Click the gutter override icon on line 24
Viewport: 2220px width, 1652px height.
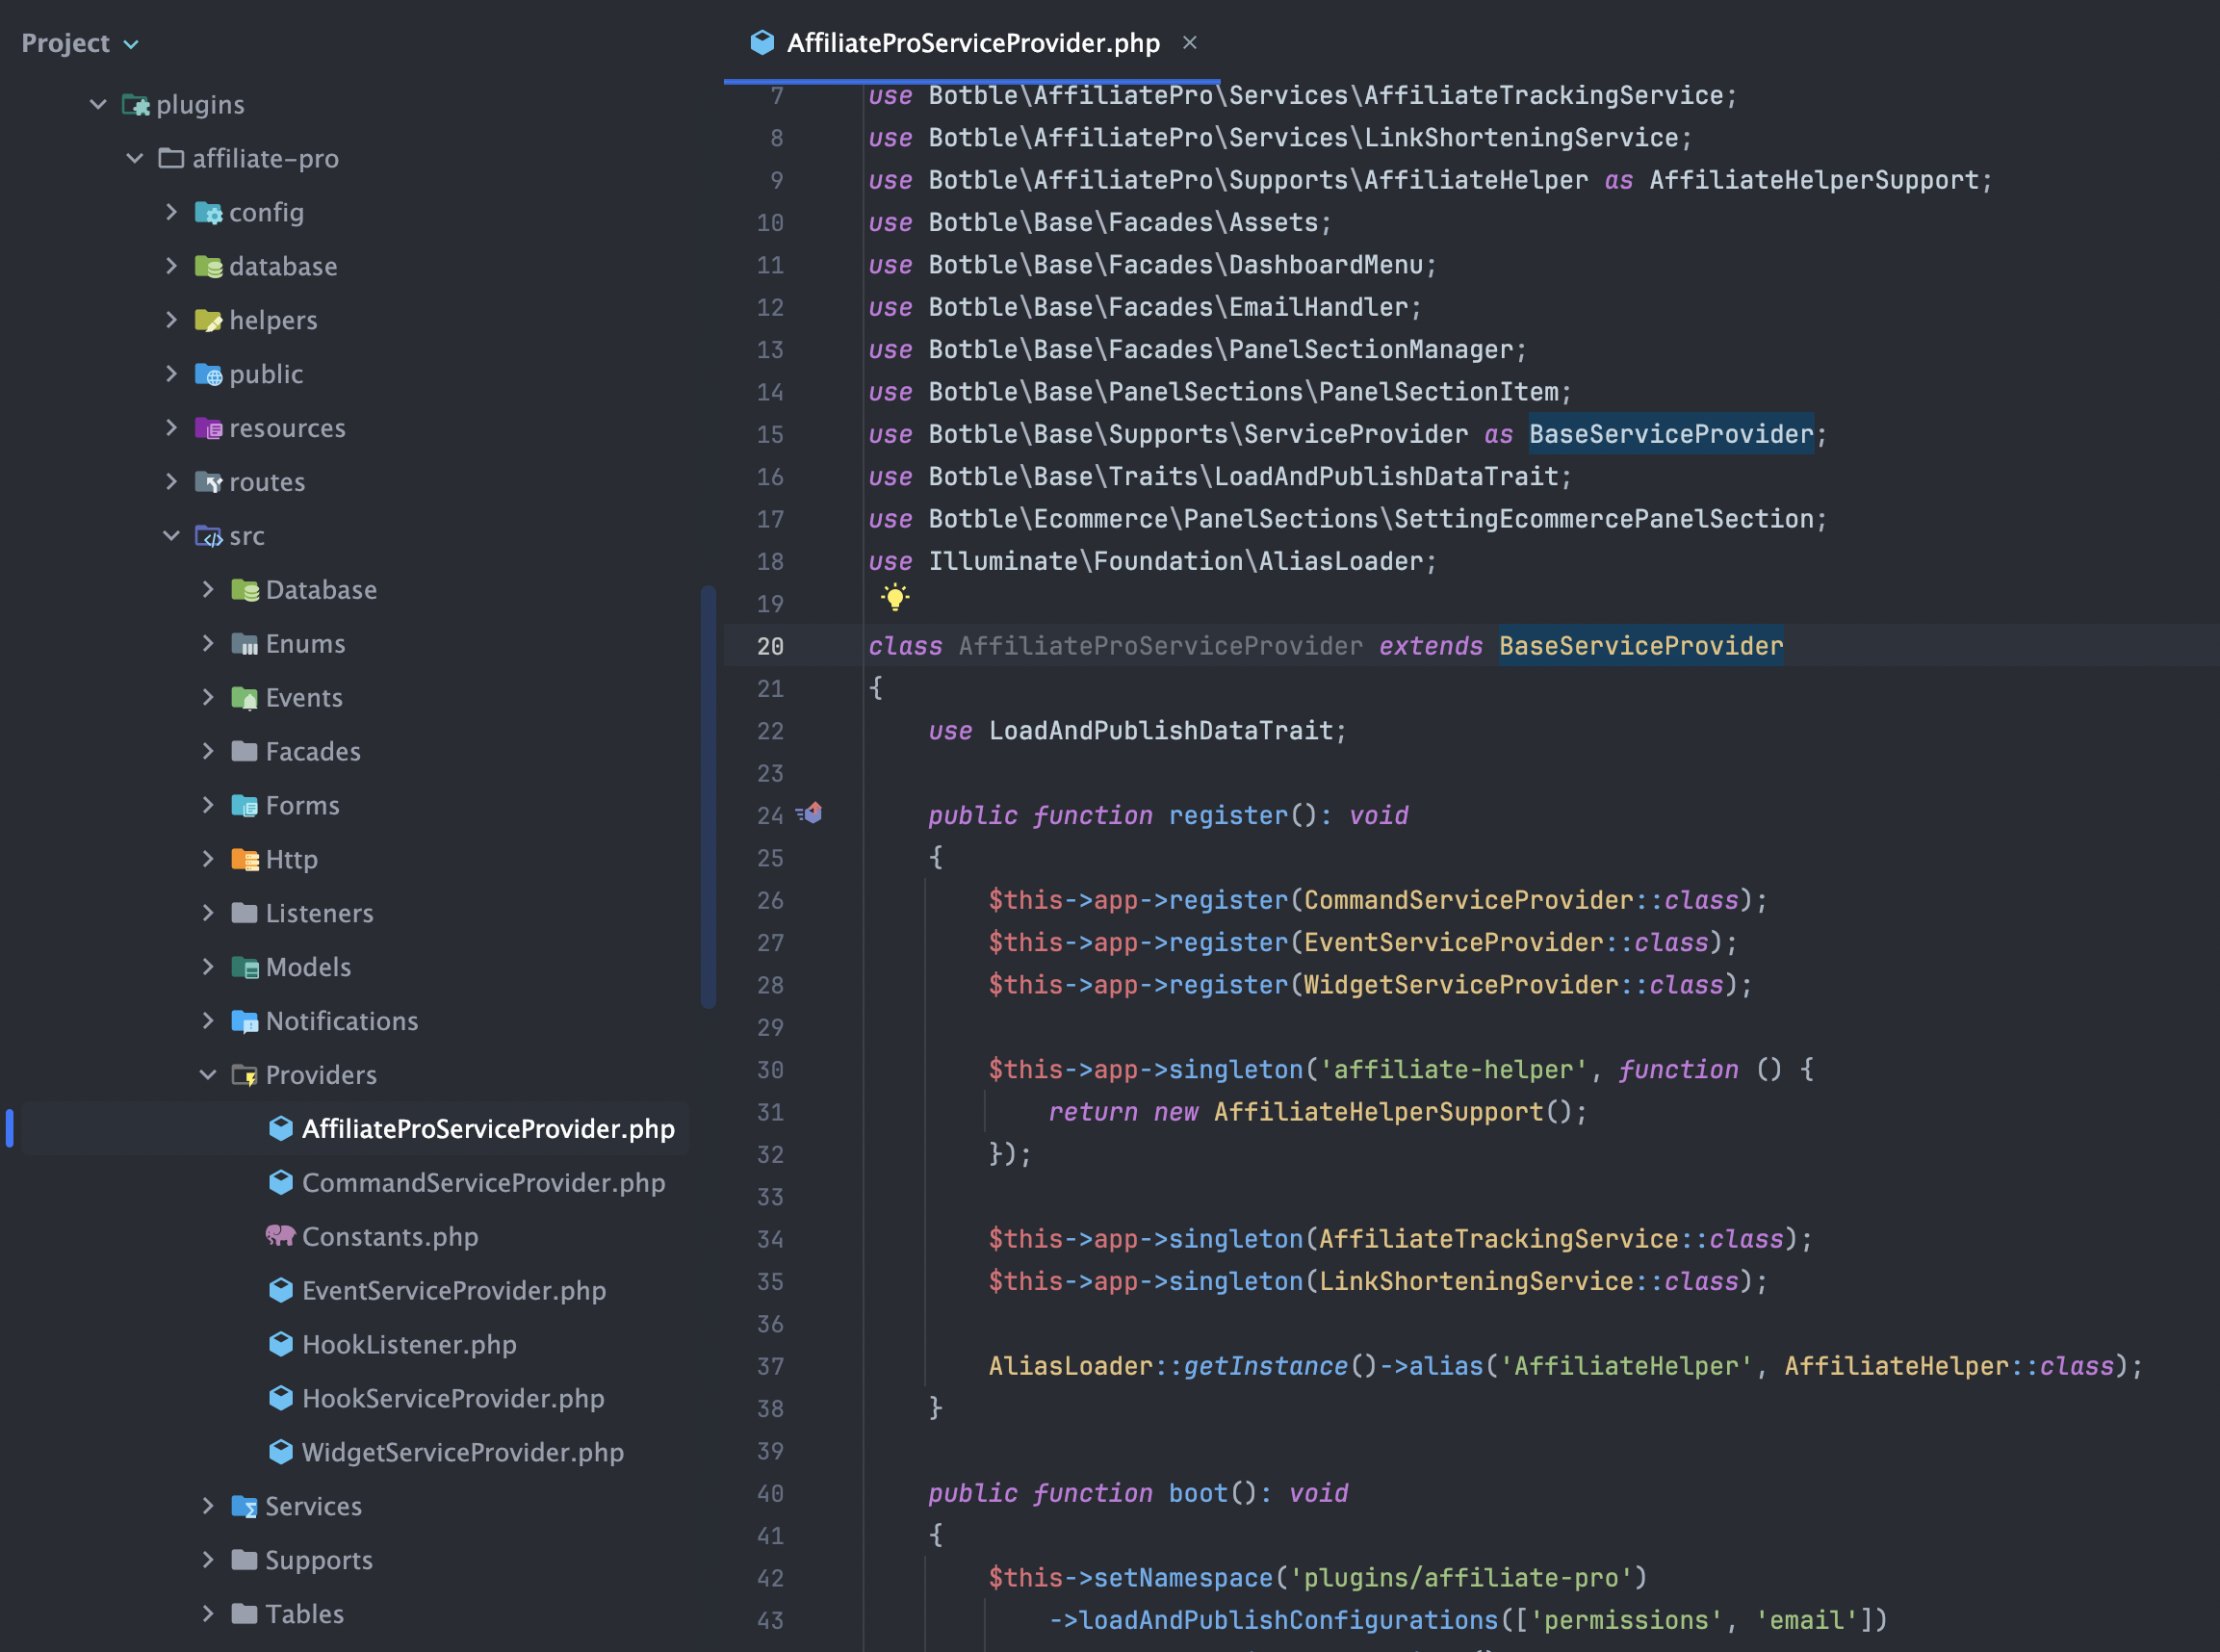tap(811, 813)
